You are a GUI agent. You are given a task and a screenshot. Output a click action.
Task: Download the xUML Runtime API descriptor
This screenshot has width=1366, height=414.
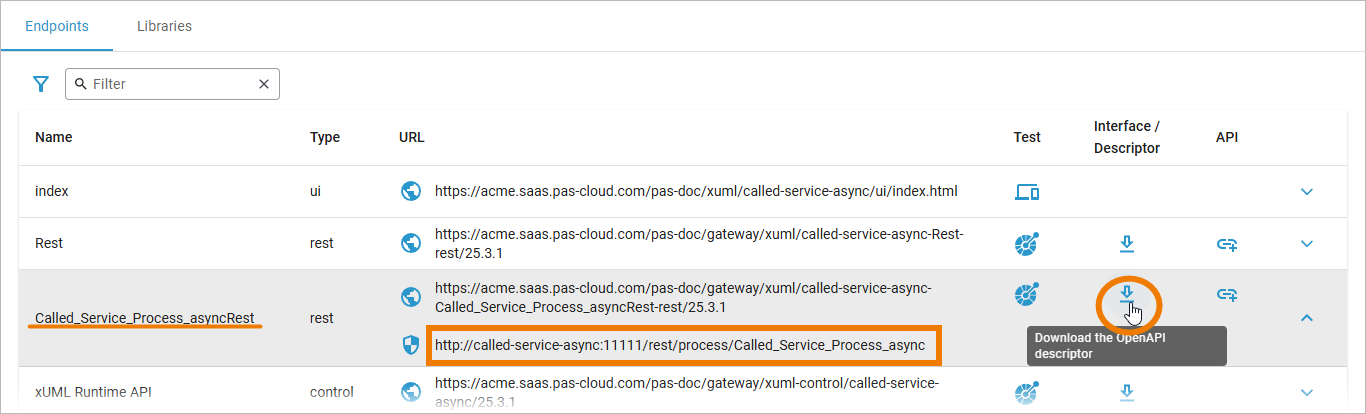[1127, 393]
